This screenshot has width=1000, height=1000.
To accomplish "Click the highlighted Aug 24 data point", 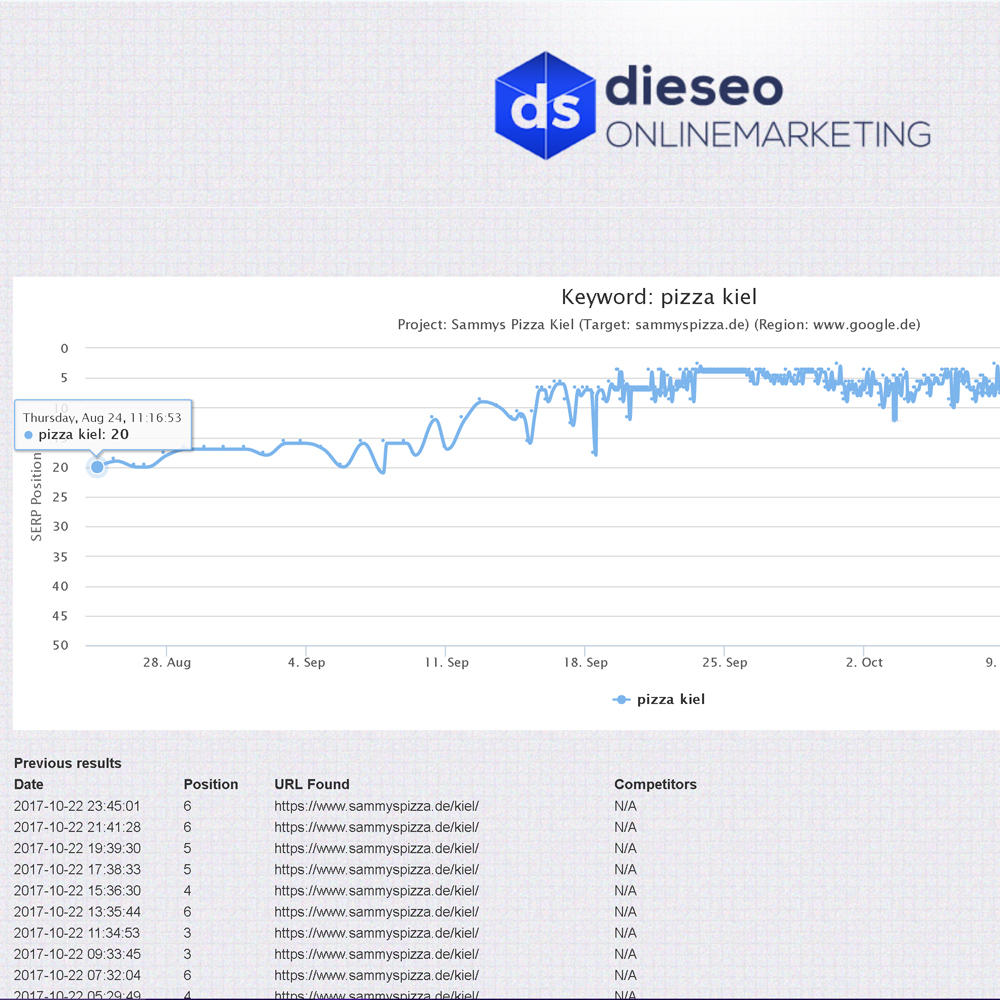I will tap(97, 467).
